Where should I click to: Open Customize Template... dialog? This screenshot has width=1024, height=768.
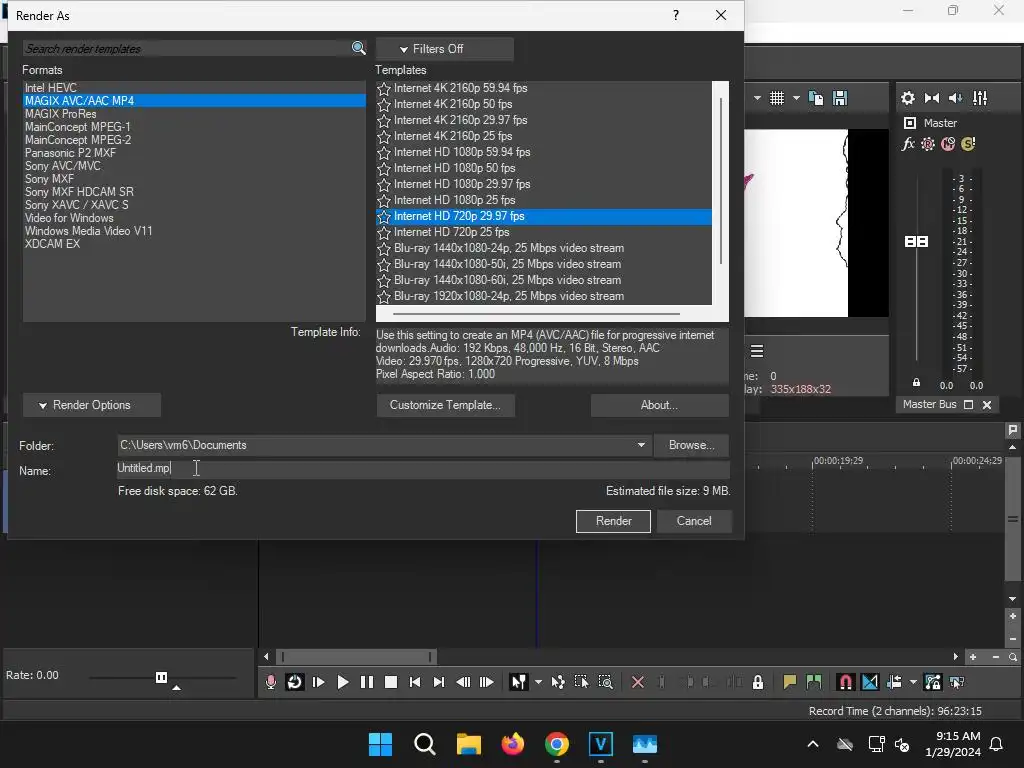(x=445, y=405)
